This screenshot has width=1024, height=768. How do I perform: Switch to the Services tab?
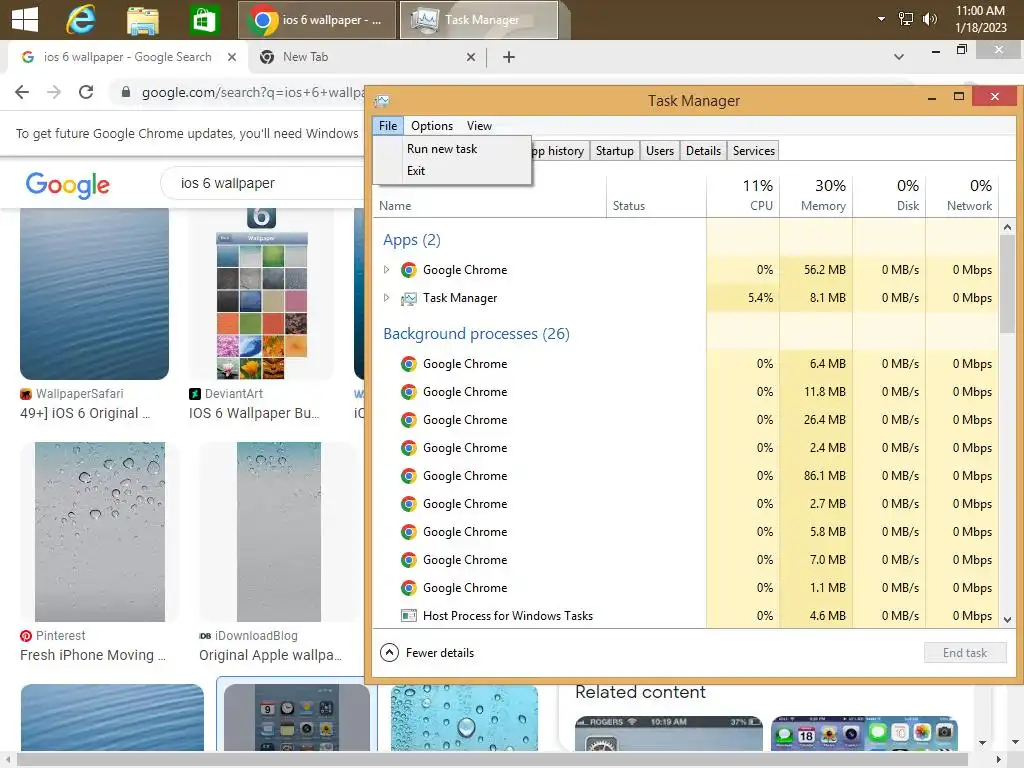(x=753, y=151)
